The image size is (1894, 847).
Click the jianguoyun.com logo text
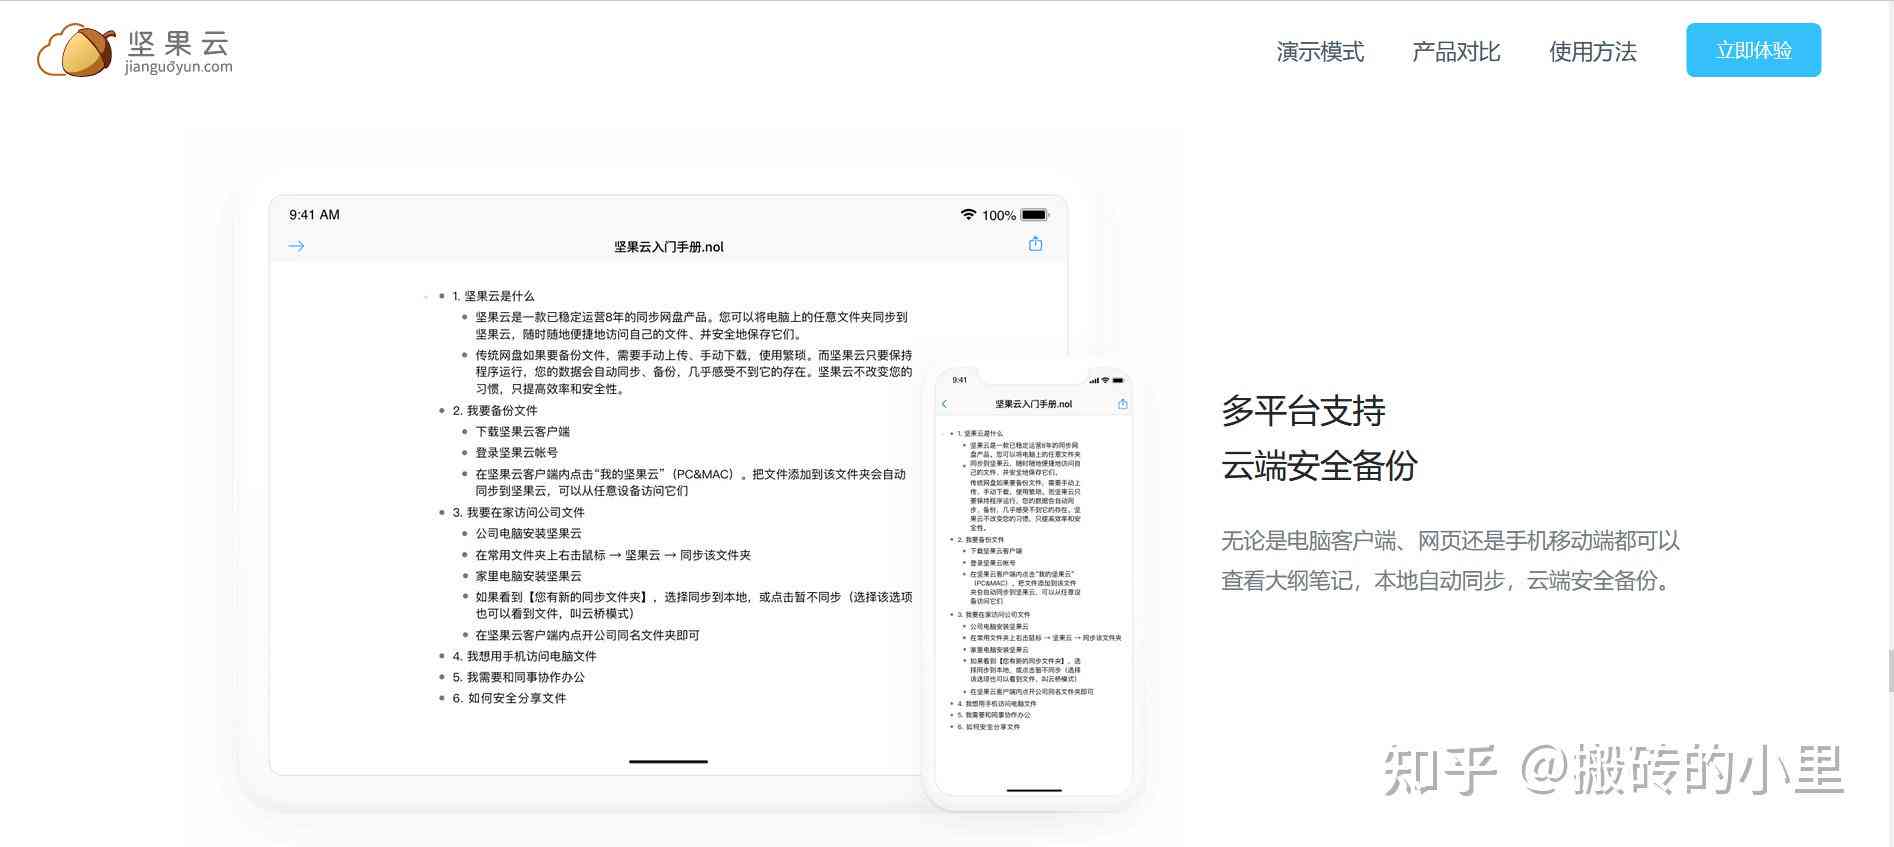click(178, 67)
